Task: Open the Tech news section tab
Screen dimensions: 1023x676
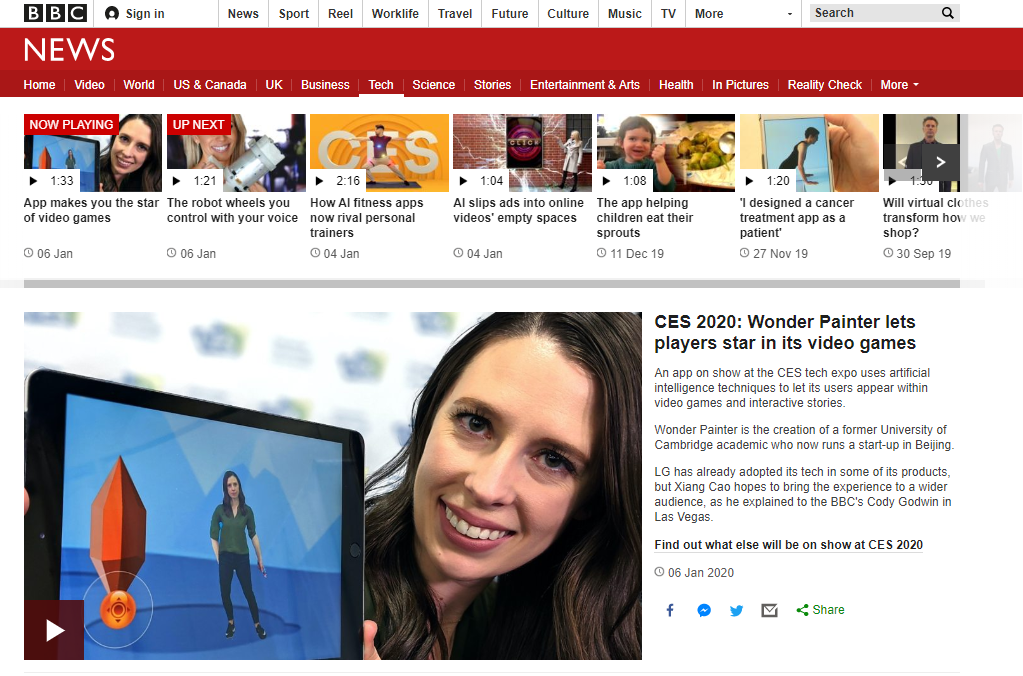Action: 381,85
